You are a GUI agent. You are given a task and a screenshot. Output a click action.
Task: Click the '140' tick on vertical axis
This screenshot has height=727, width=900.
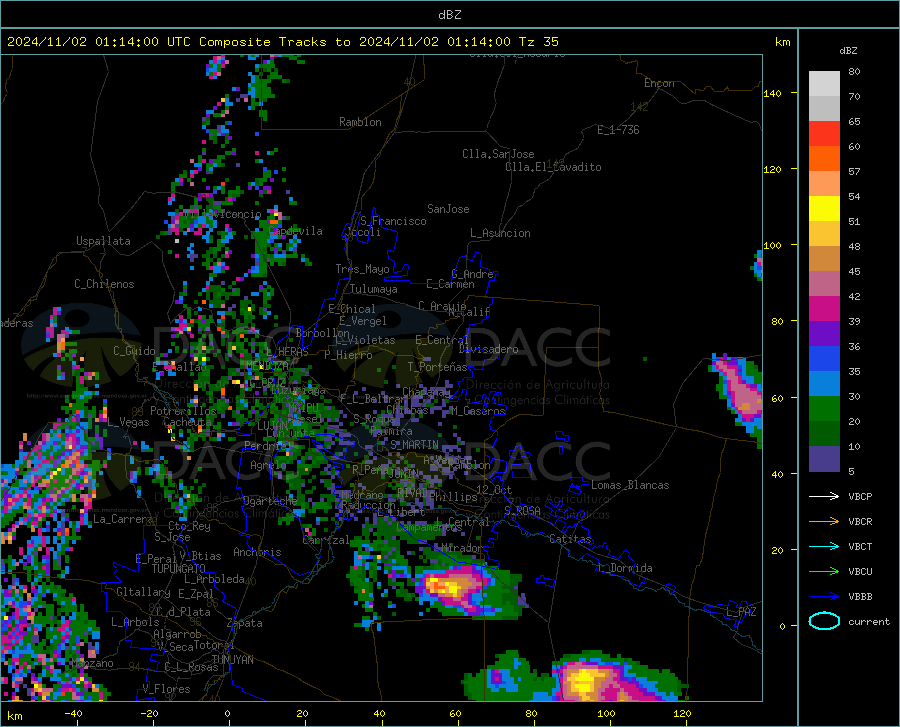point(773,93)
